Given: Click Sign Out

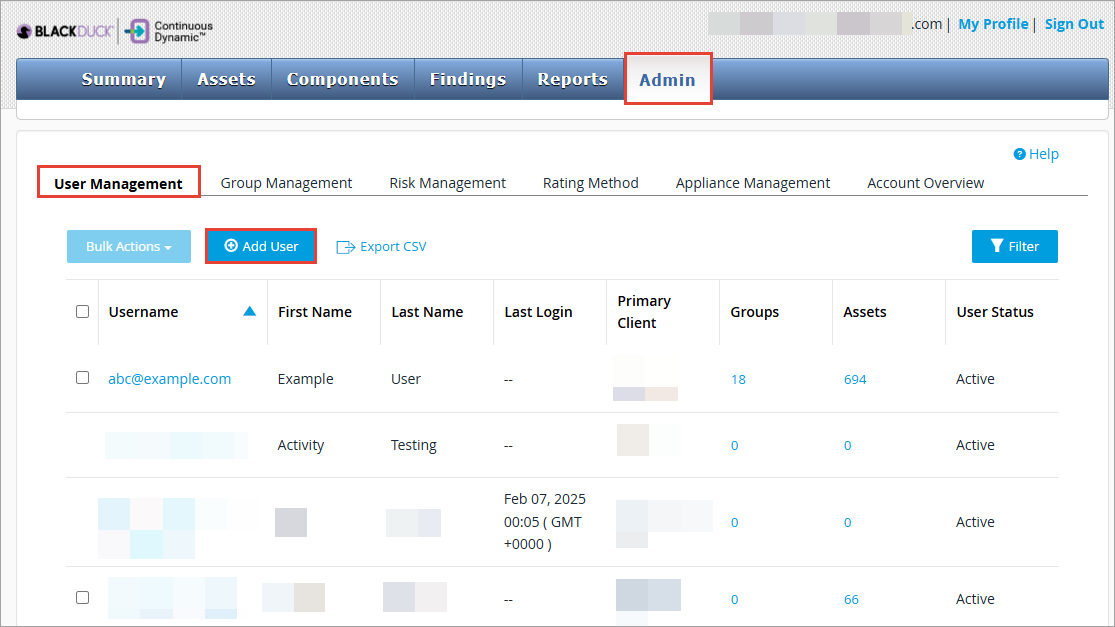Looking at the screenshot, I should click(x=1074, y=24).
